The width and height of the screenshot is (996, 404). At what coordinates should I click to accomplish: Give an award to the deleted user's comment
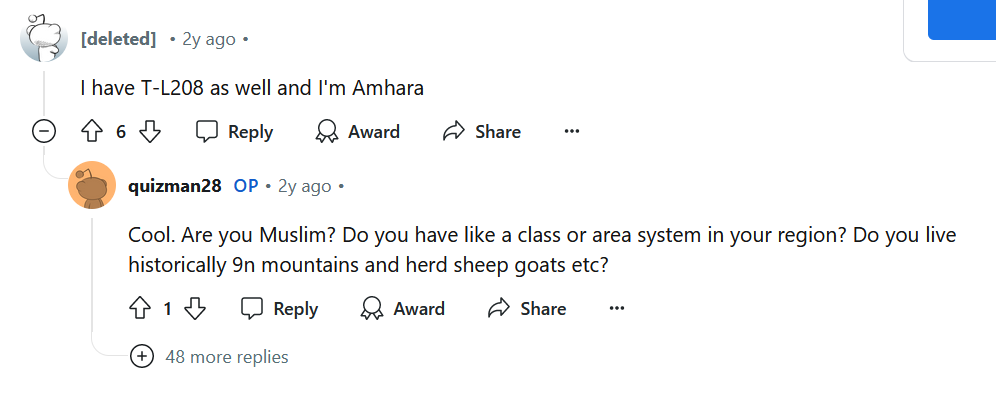tap(358, 131)
